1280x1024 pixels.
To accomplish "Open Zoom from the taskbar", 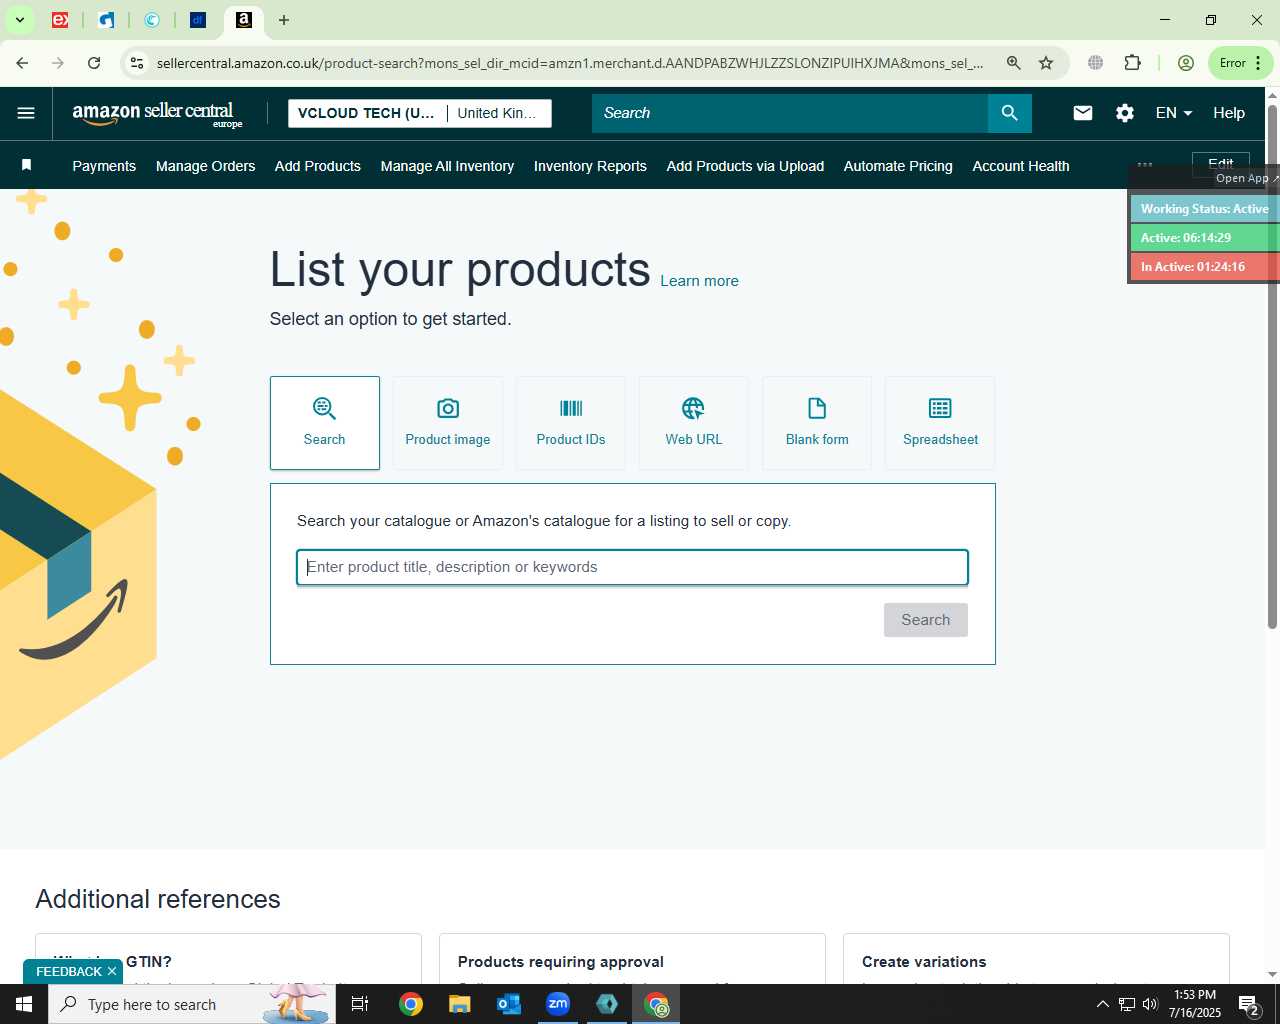I will tap(558, 1004).
